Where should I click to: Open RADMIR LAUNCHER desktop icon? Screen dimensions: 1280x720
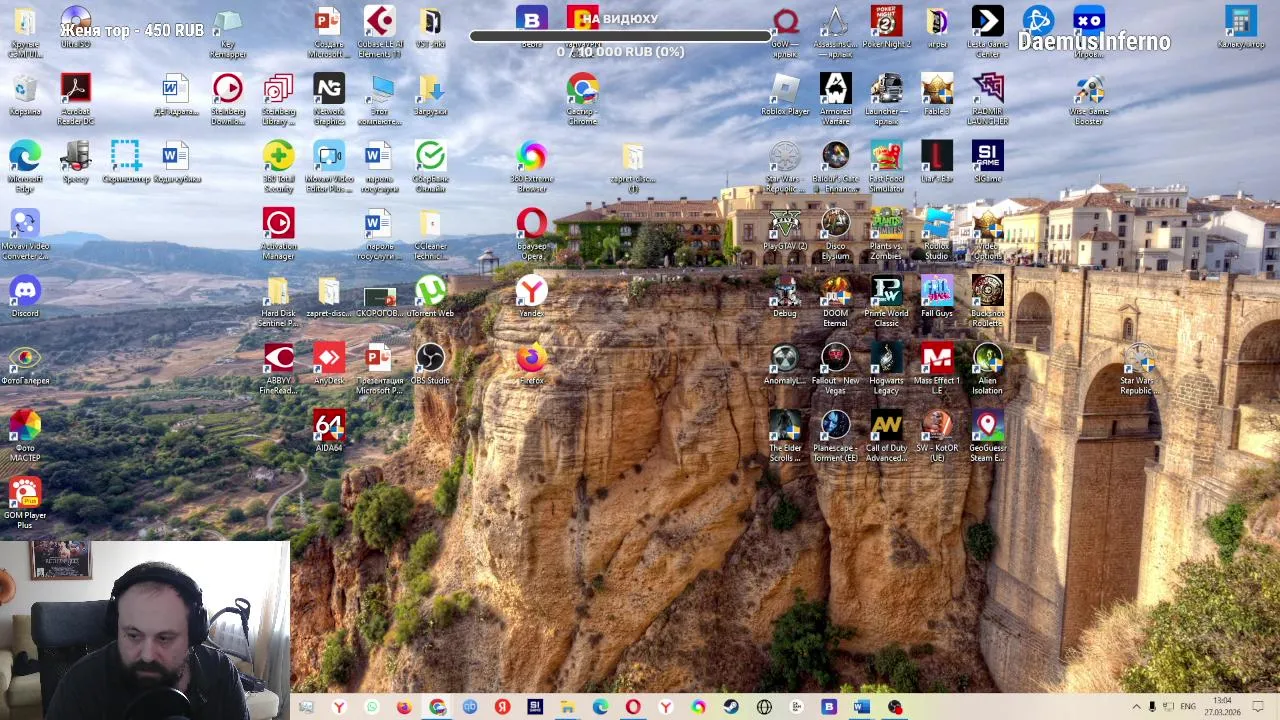(988, 99)
